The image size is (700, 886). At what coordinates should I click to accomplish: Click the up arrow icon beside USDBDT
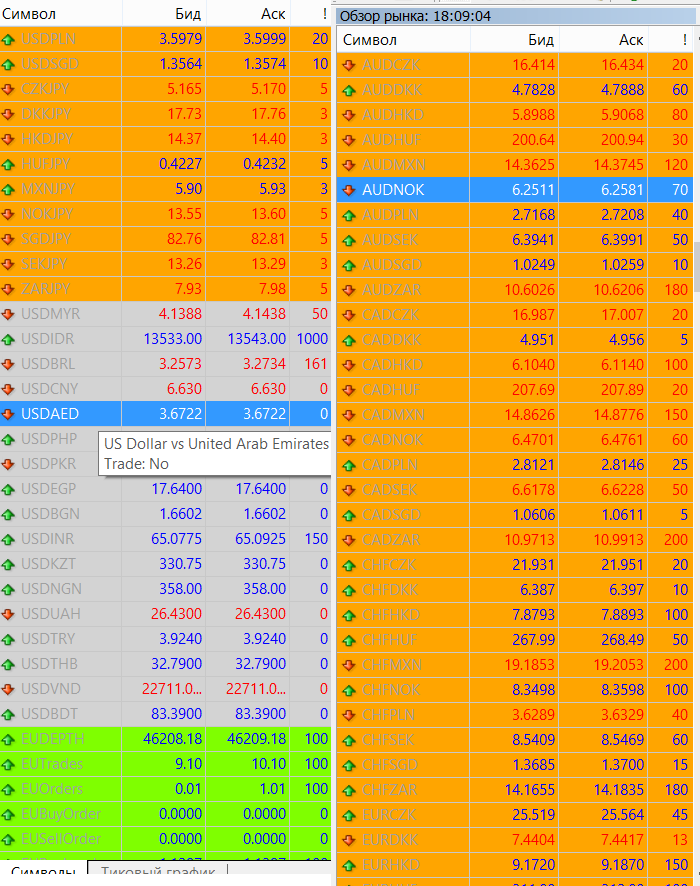point(8,714)
